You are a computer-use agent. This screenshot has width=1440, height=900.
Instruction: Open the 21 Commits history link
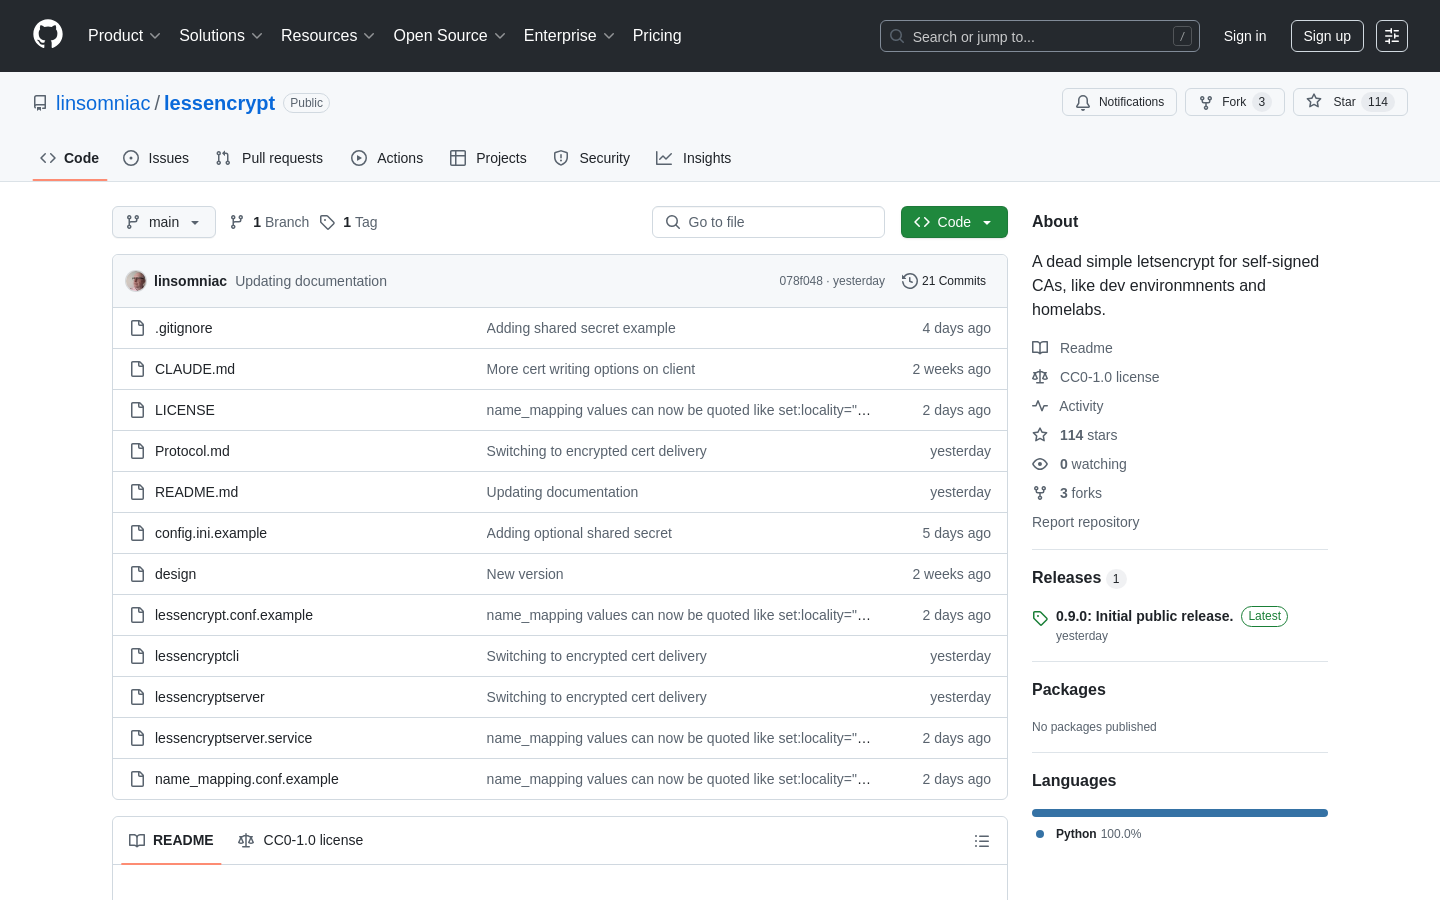[x=944, y=281]
